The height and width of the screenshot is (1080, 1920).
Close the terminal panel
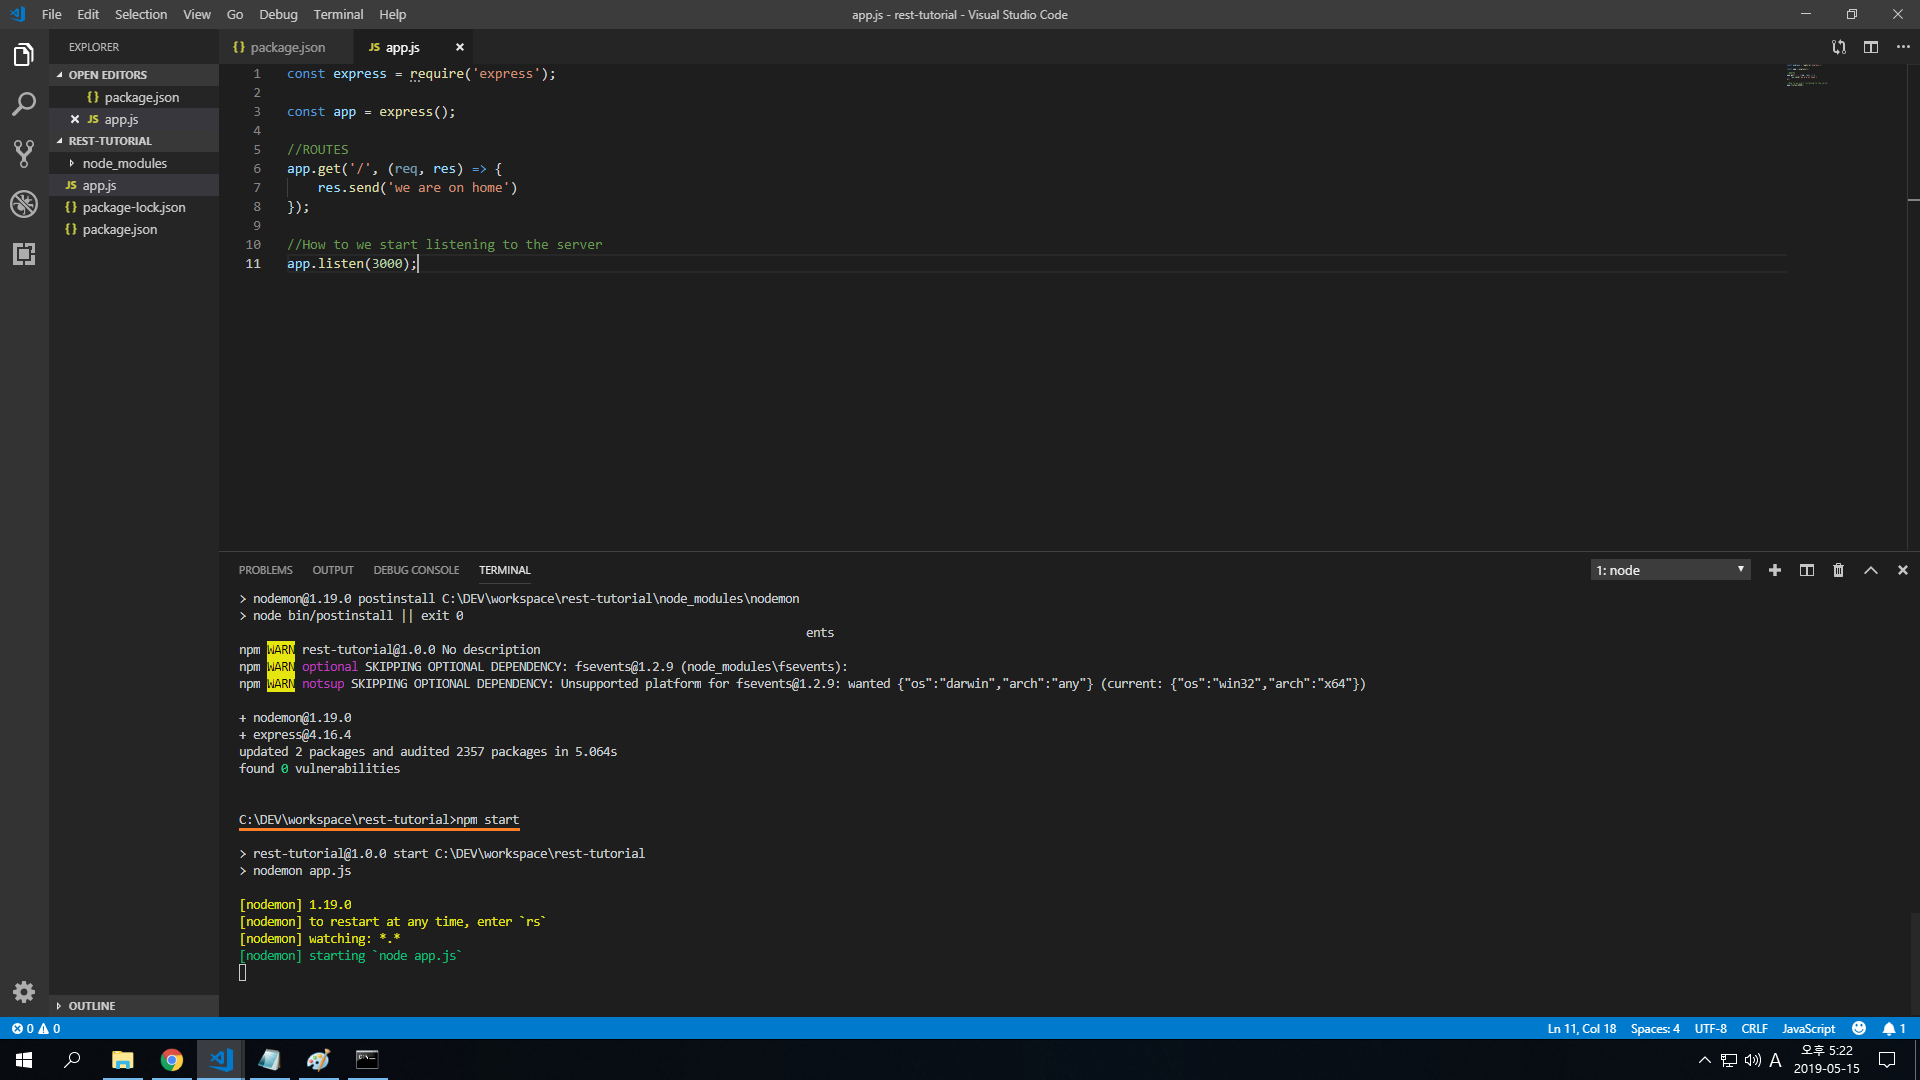[x=1903, y=570]
